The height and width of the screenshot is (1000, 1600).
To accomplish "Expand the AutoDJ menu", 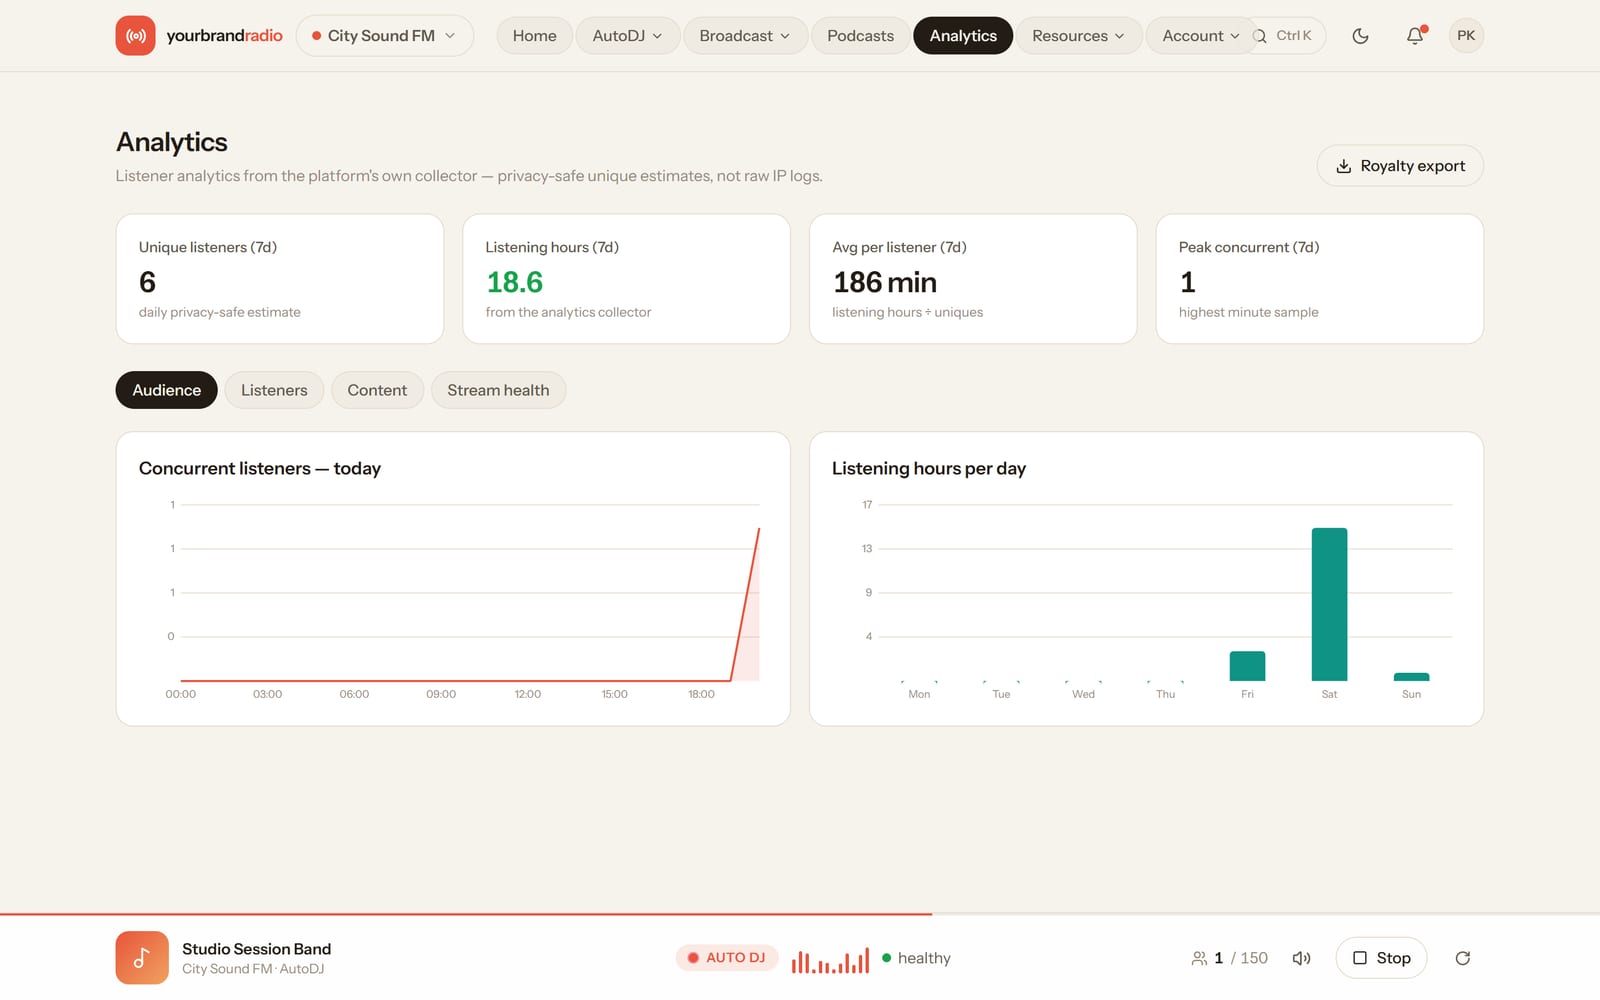I will click(x=628, y=36).
